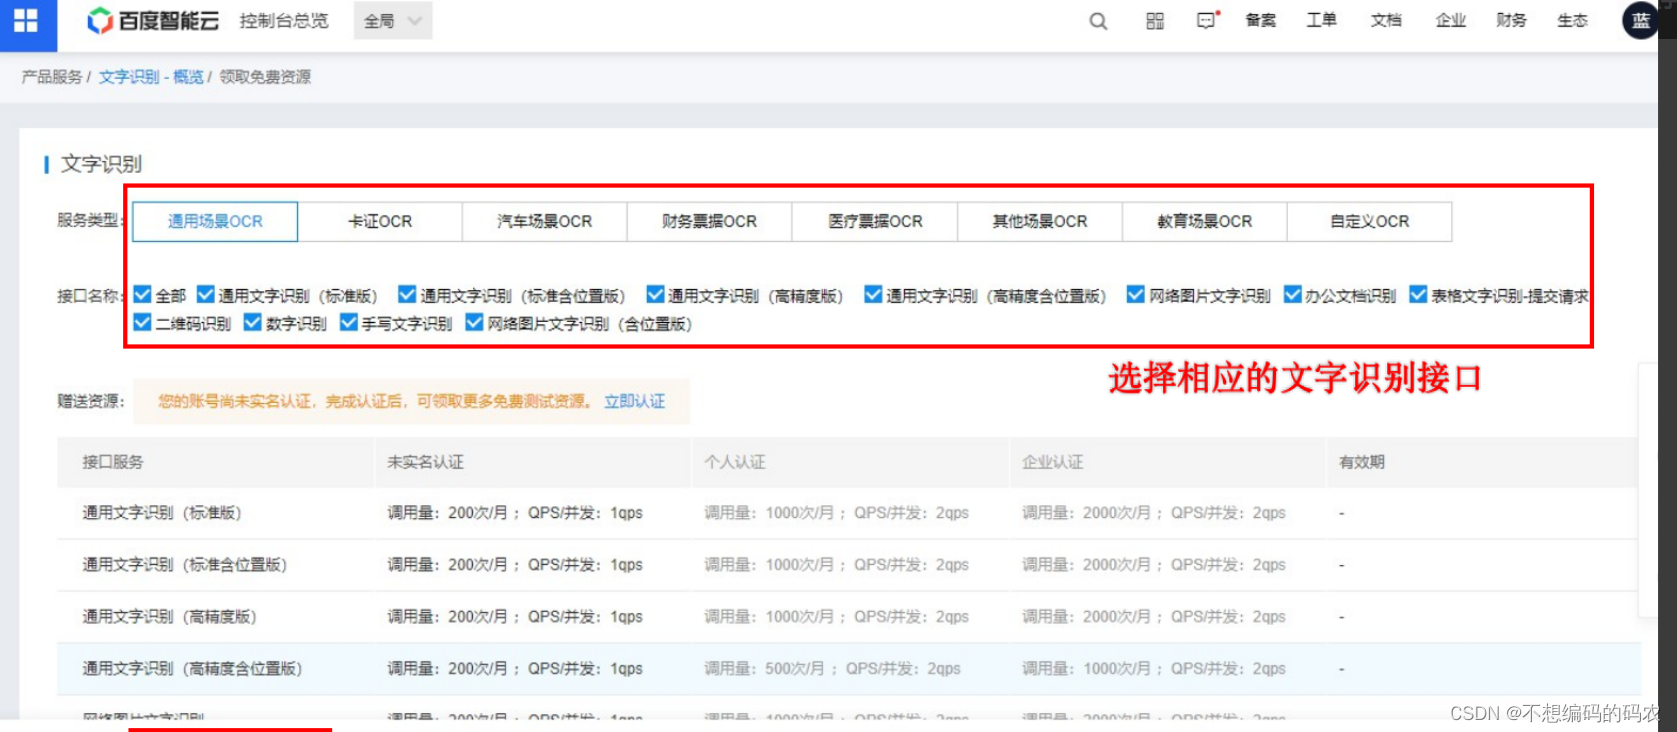The image size is (1677, 732).
Task: Open the 备案 menu
Action: click(1260, 21)
